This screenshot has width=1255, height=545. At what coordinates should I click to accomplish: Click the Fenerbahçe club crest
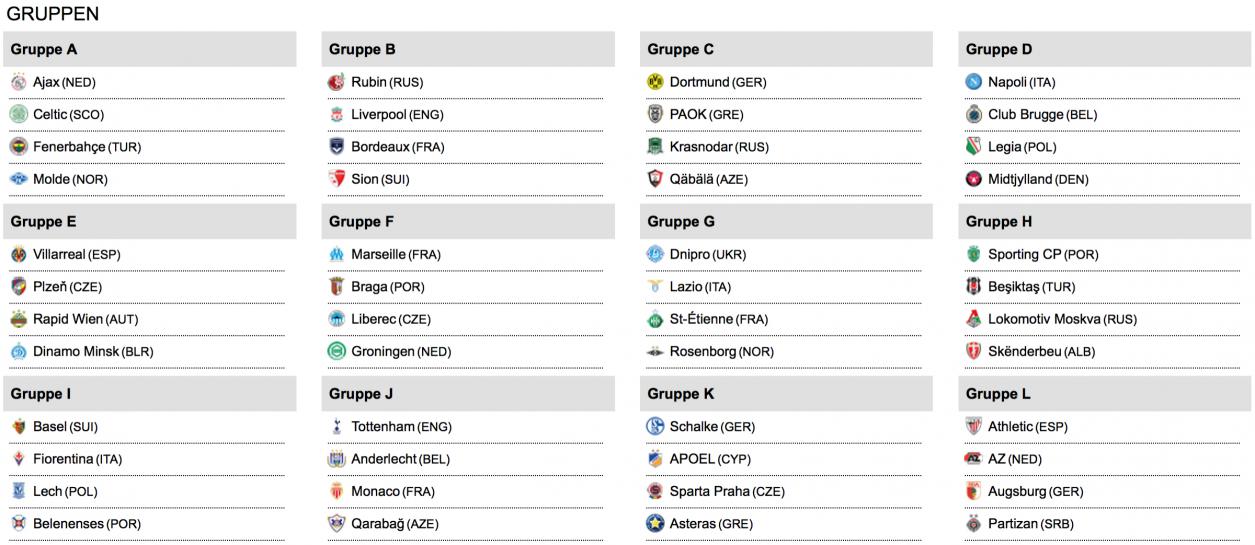(x=18, y=147)
